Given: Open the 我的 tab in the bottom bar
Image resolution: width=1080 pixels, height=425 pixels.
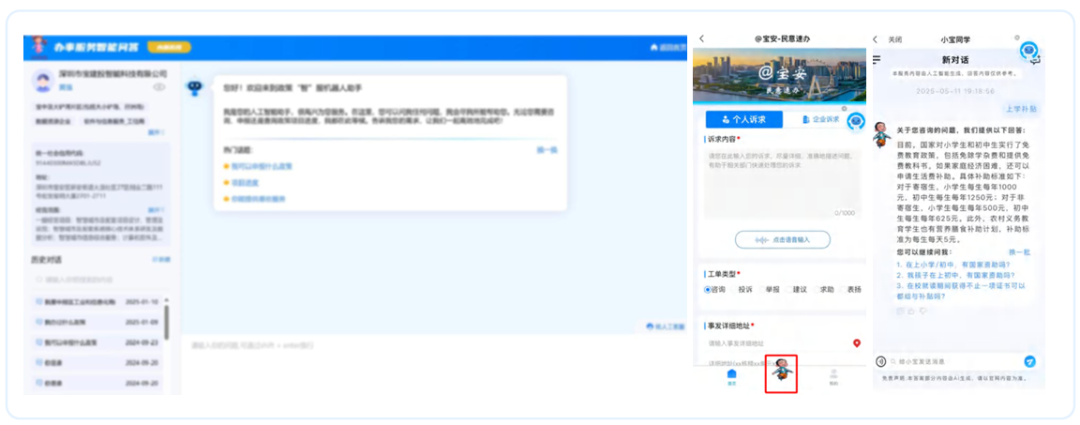Looking at the screenshot, I should [833, 377].
